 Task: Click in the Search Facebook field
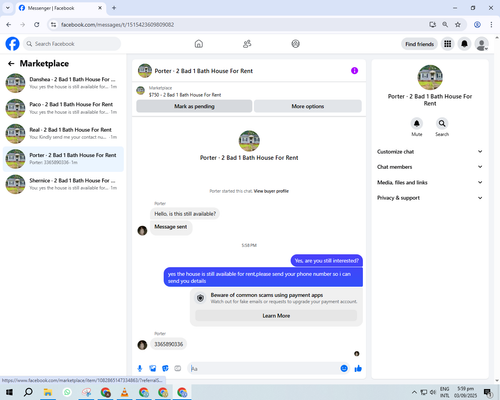click(x=72, y=44)
